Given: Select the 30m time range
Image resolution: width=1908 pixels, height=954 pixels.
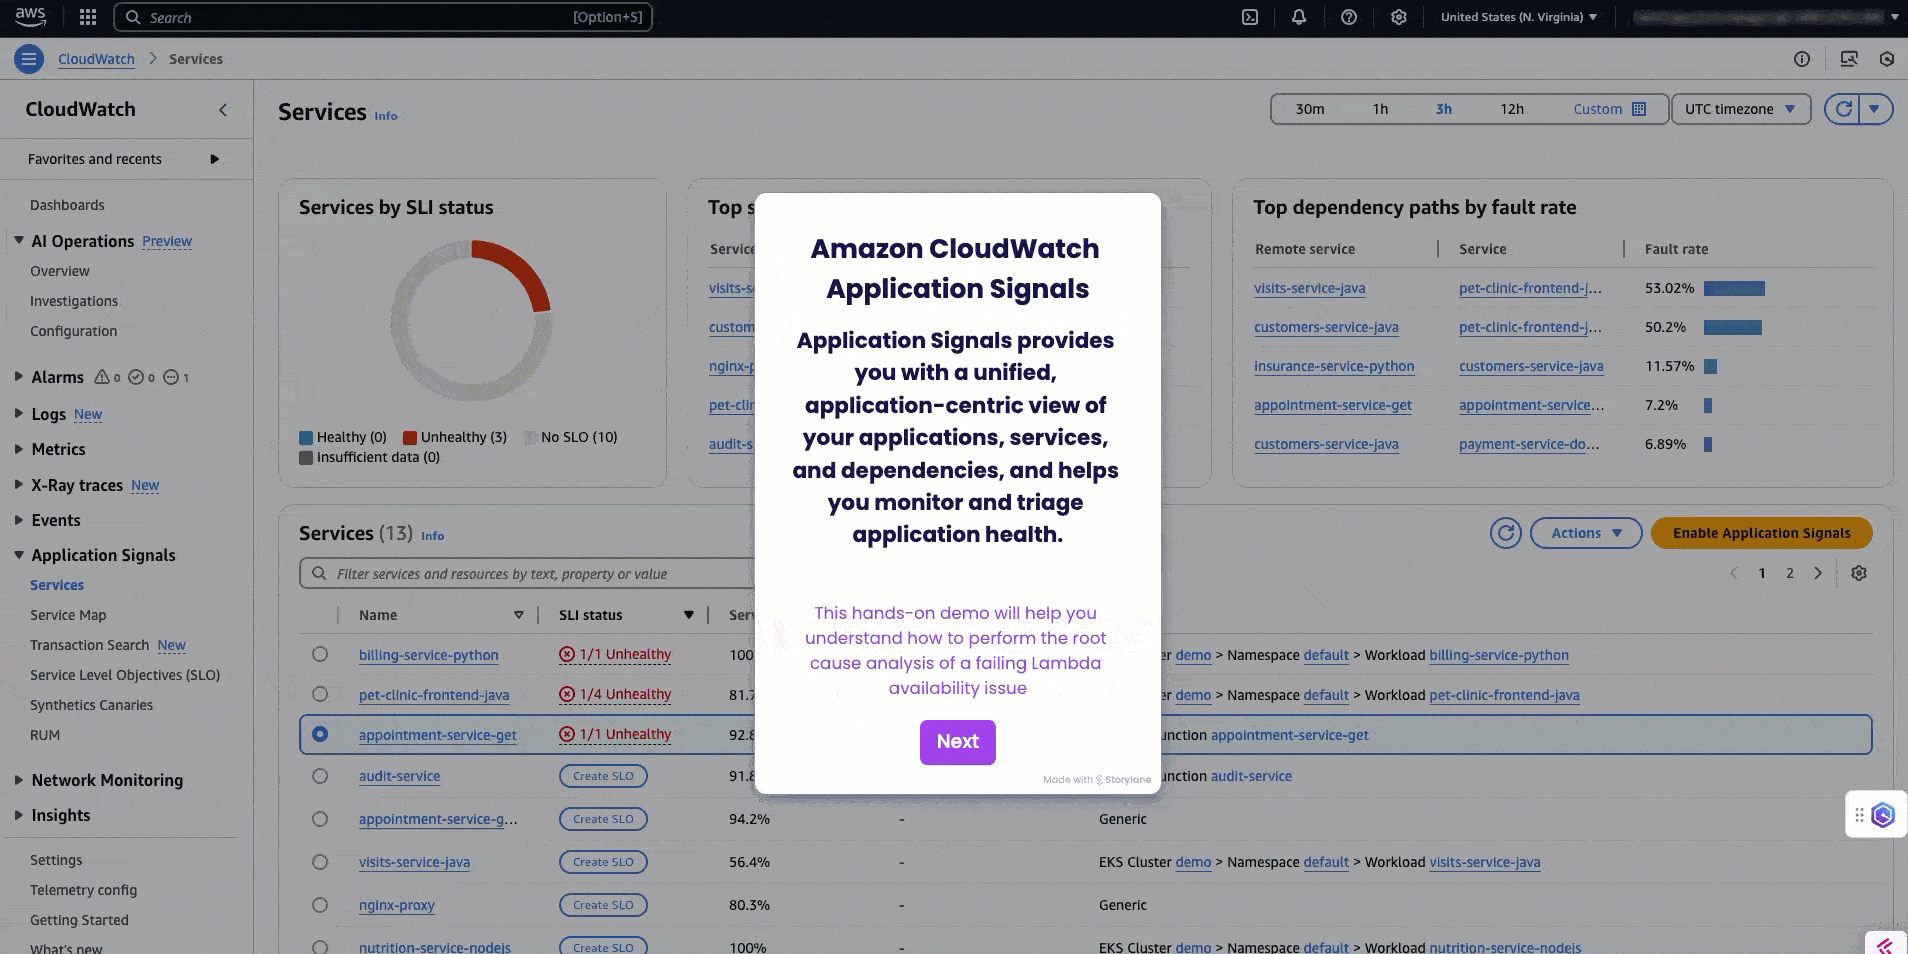Looking at the screenshot, I should (x=1310, y=109).
